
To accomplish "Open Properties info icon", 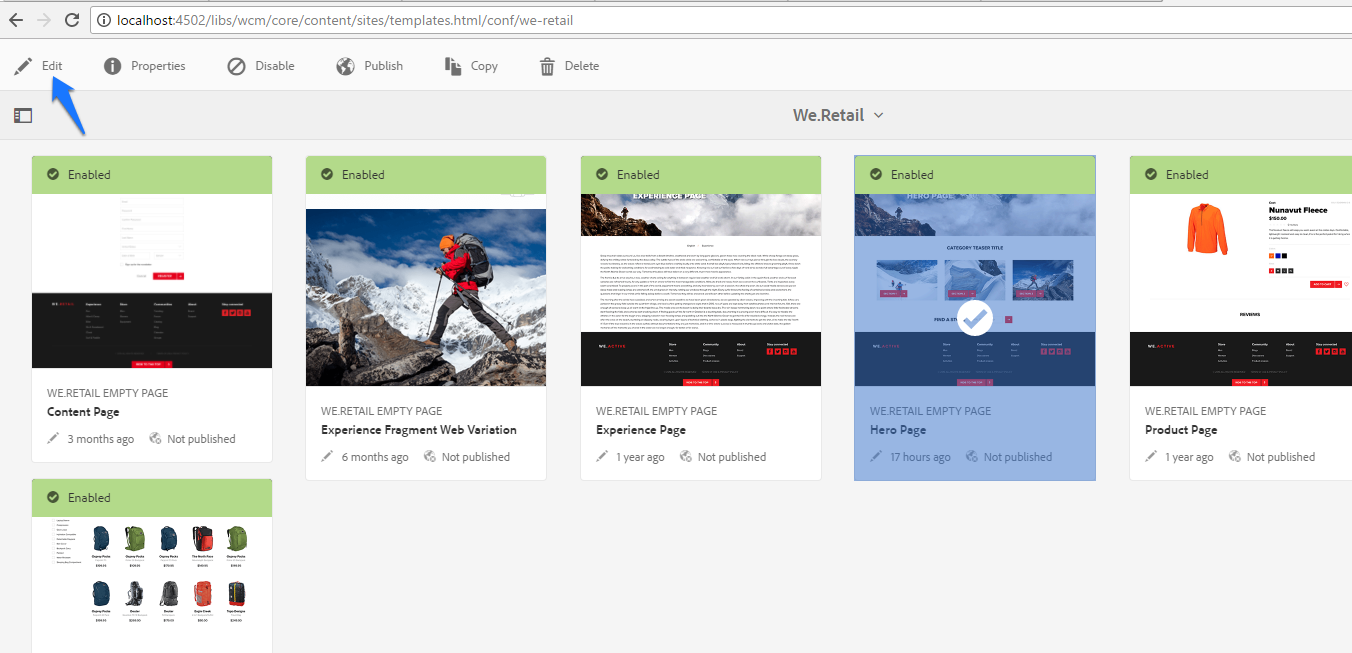I will coord(113,66).
